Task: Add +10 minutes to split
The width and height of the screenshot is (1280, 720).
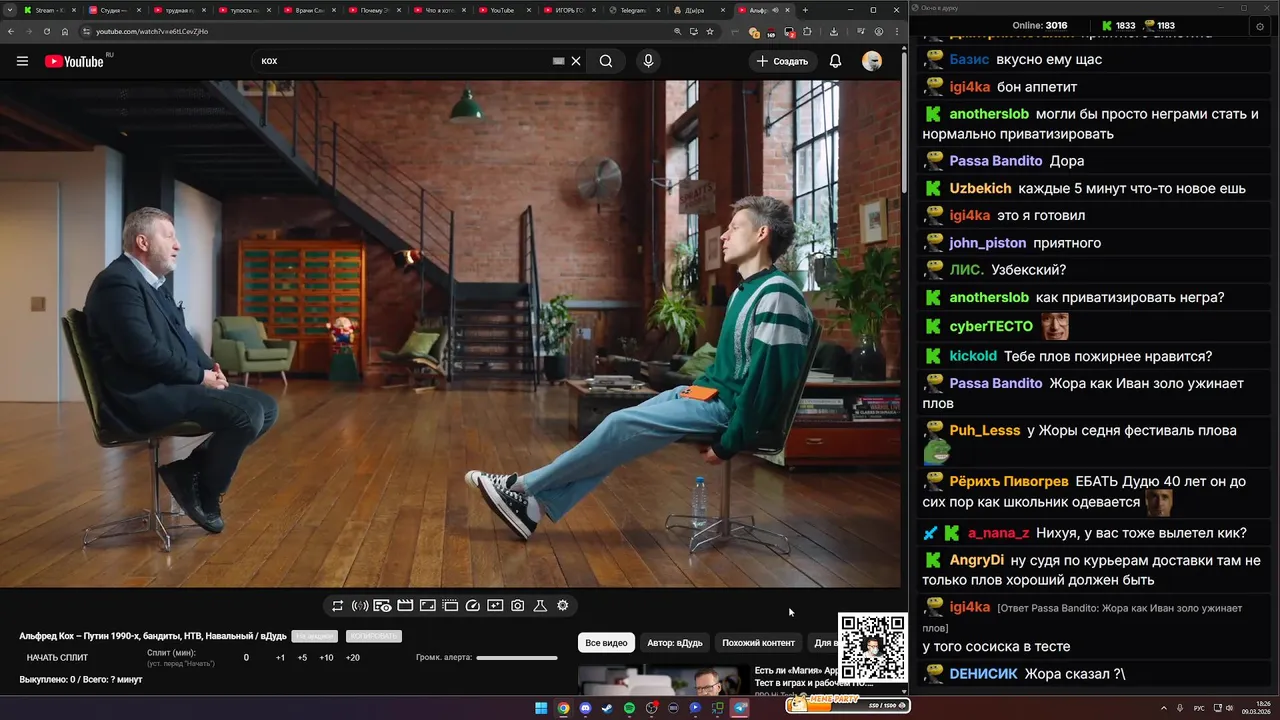Action: click(x=326, y=658)
